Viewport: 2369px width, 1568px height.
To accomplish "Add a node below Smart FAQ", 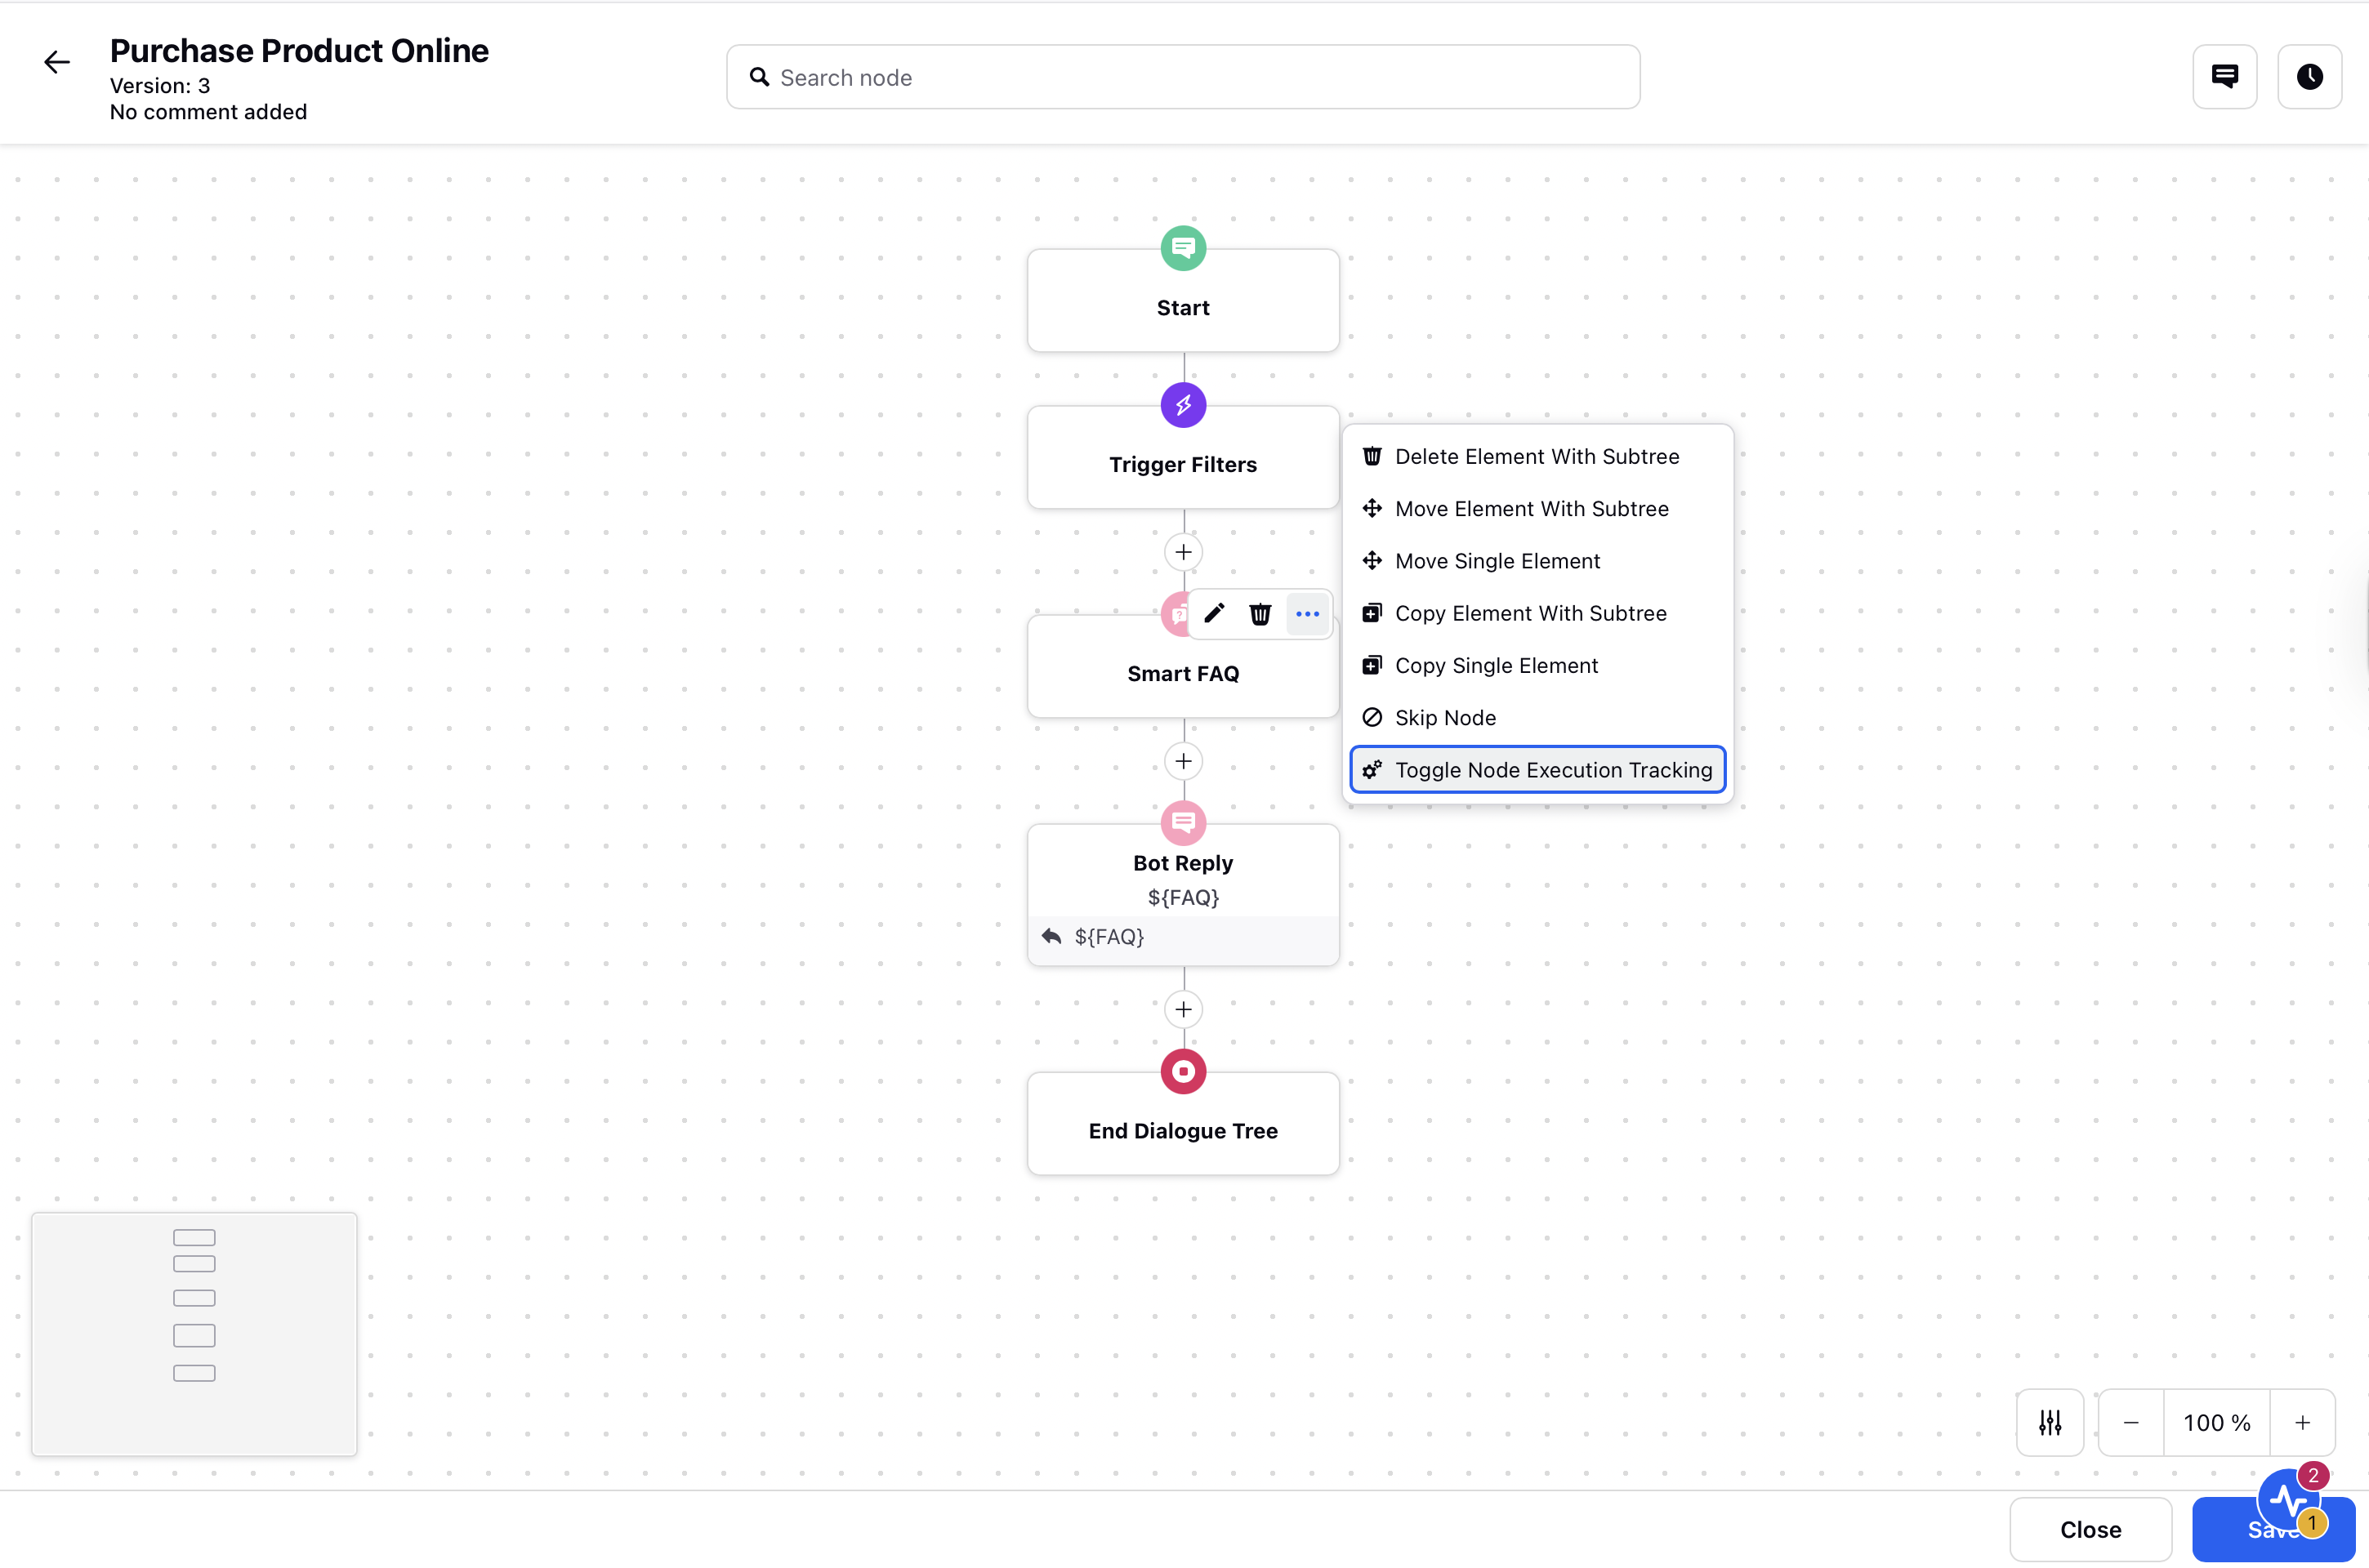I will point(1183,761).
